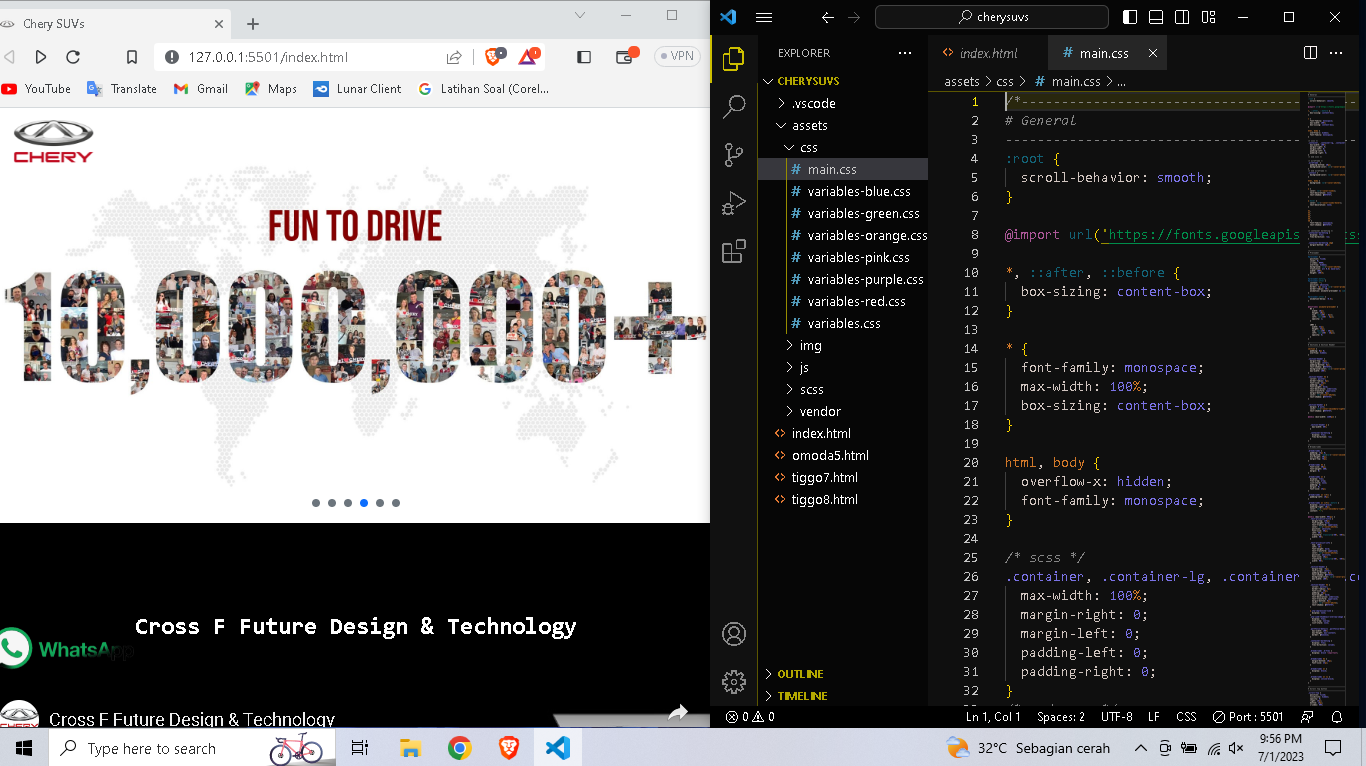Open the Source Control view
Screen dimensions: 1366x766
734,155
